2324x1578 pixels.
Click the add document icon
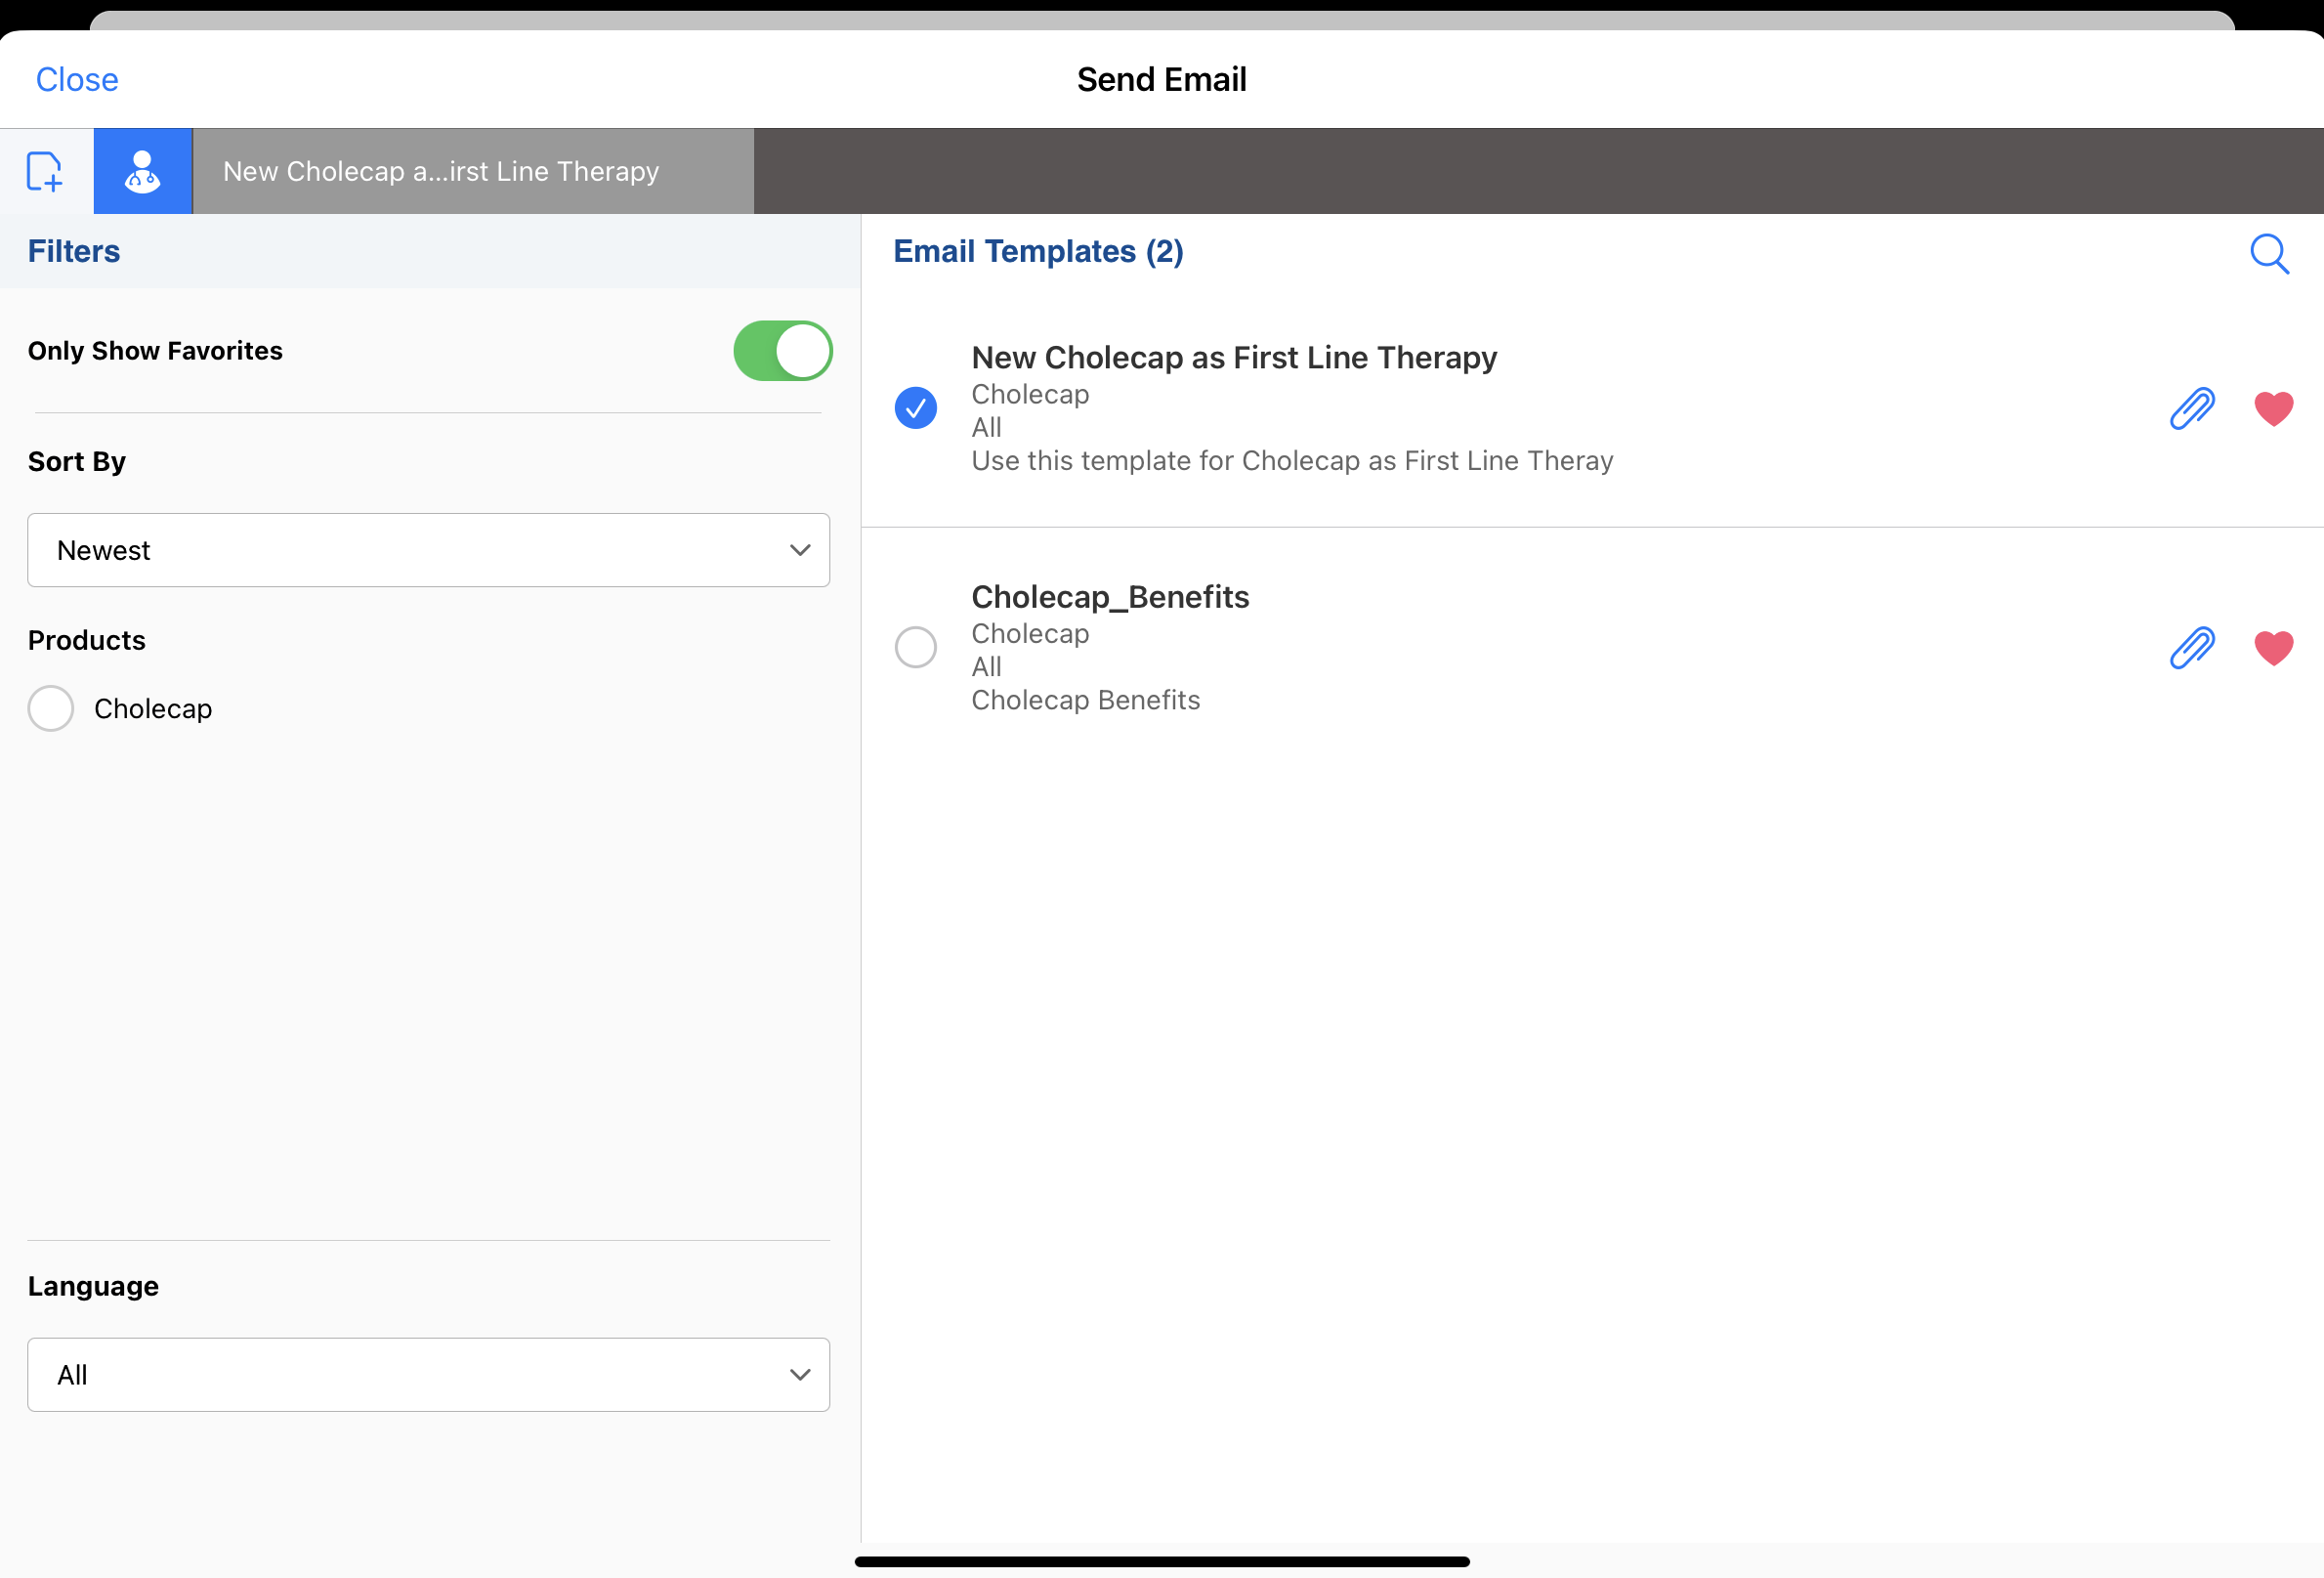(45, 171)
